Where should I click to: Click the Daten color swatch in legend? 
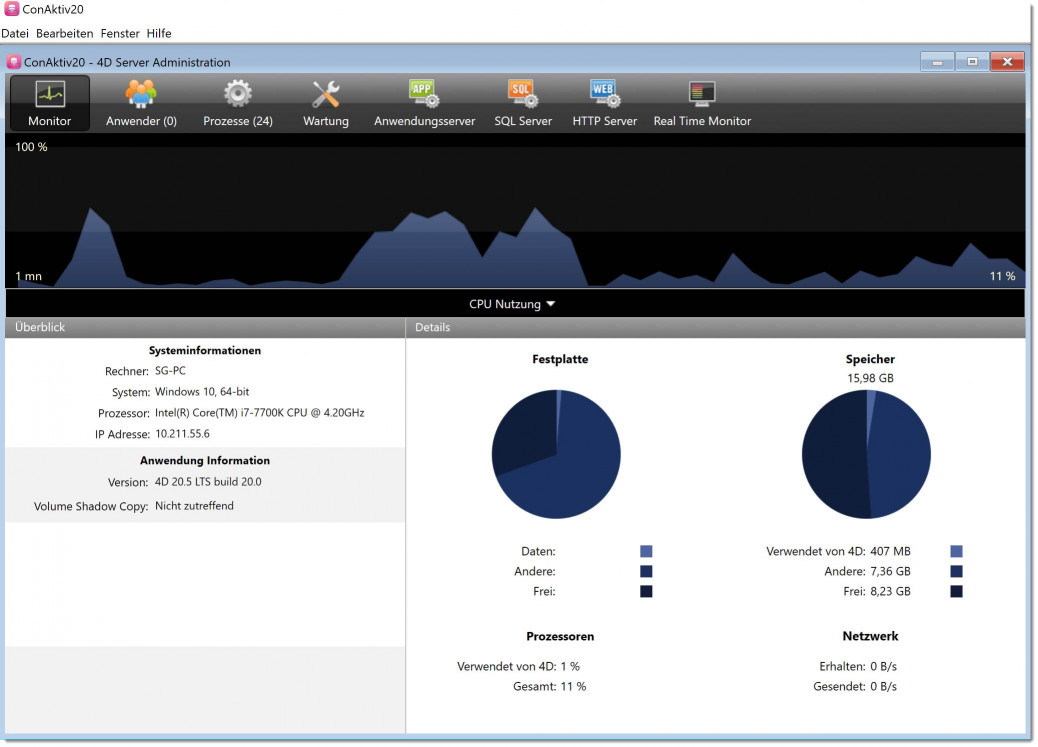(x=646, y=551)
